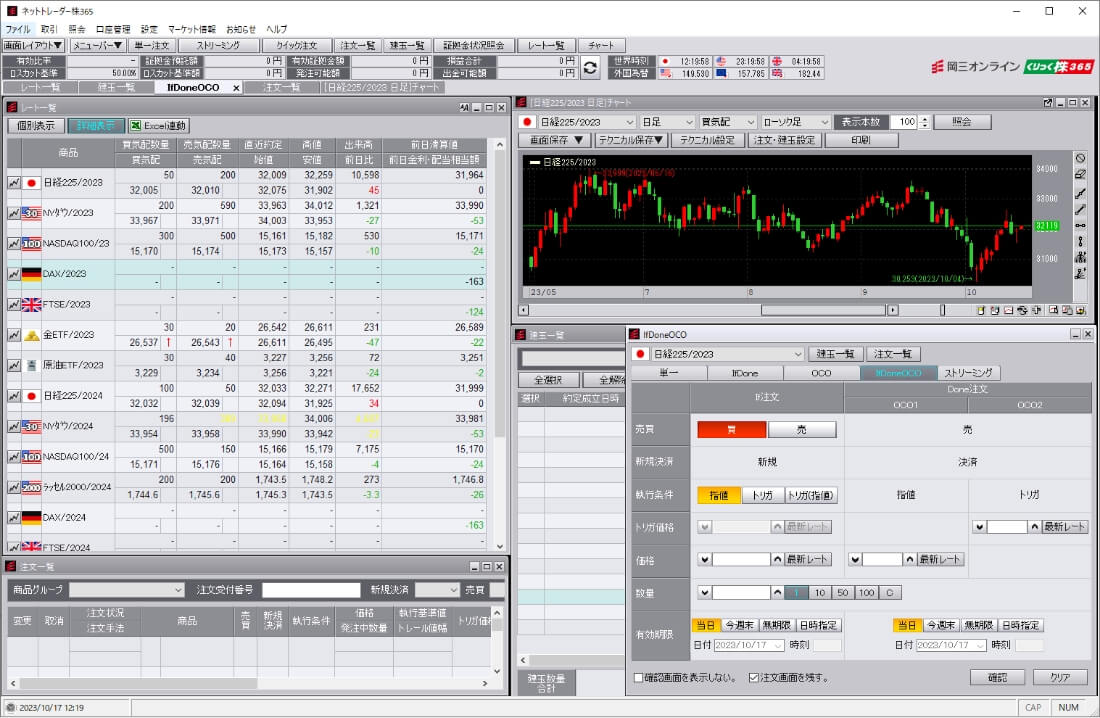The width and height of the screenshot is (1100, 718).
Task: Select the straight line drawing tool in chart
Action: (1080, 210)
